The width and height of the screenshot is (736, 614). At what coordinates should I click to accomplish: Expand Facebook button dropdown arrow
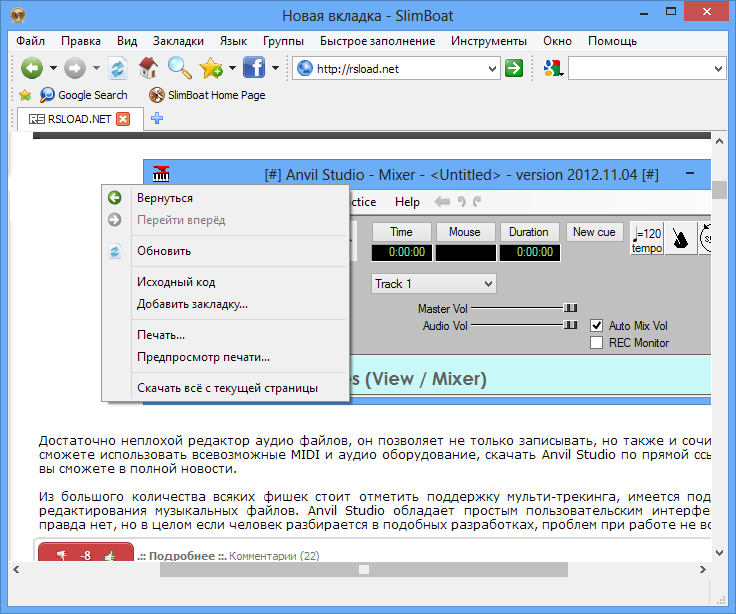(276, 69)
